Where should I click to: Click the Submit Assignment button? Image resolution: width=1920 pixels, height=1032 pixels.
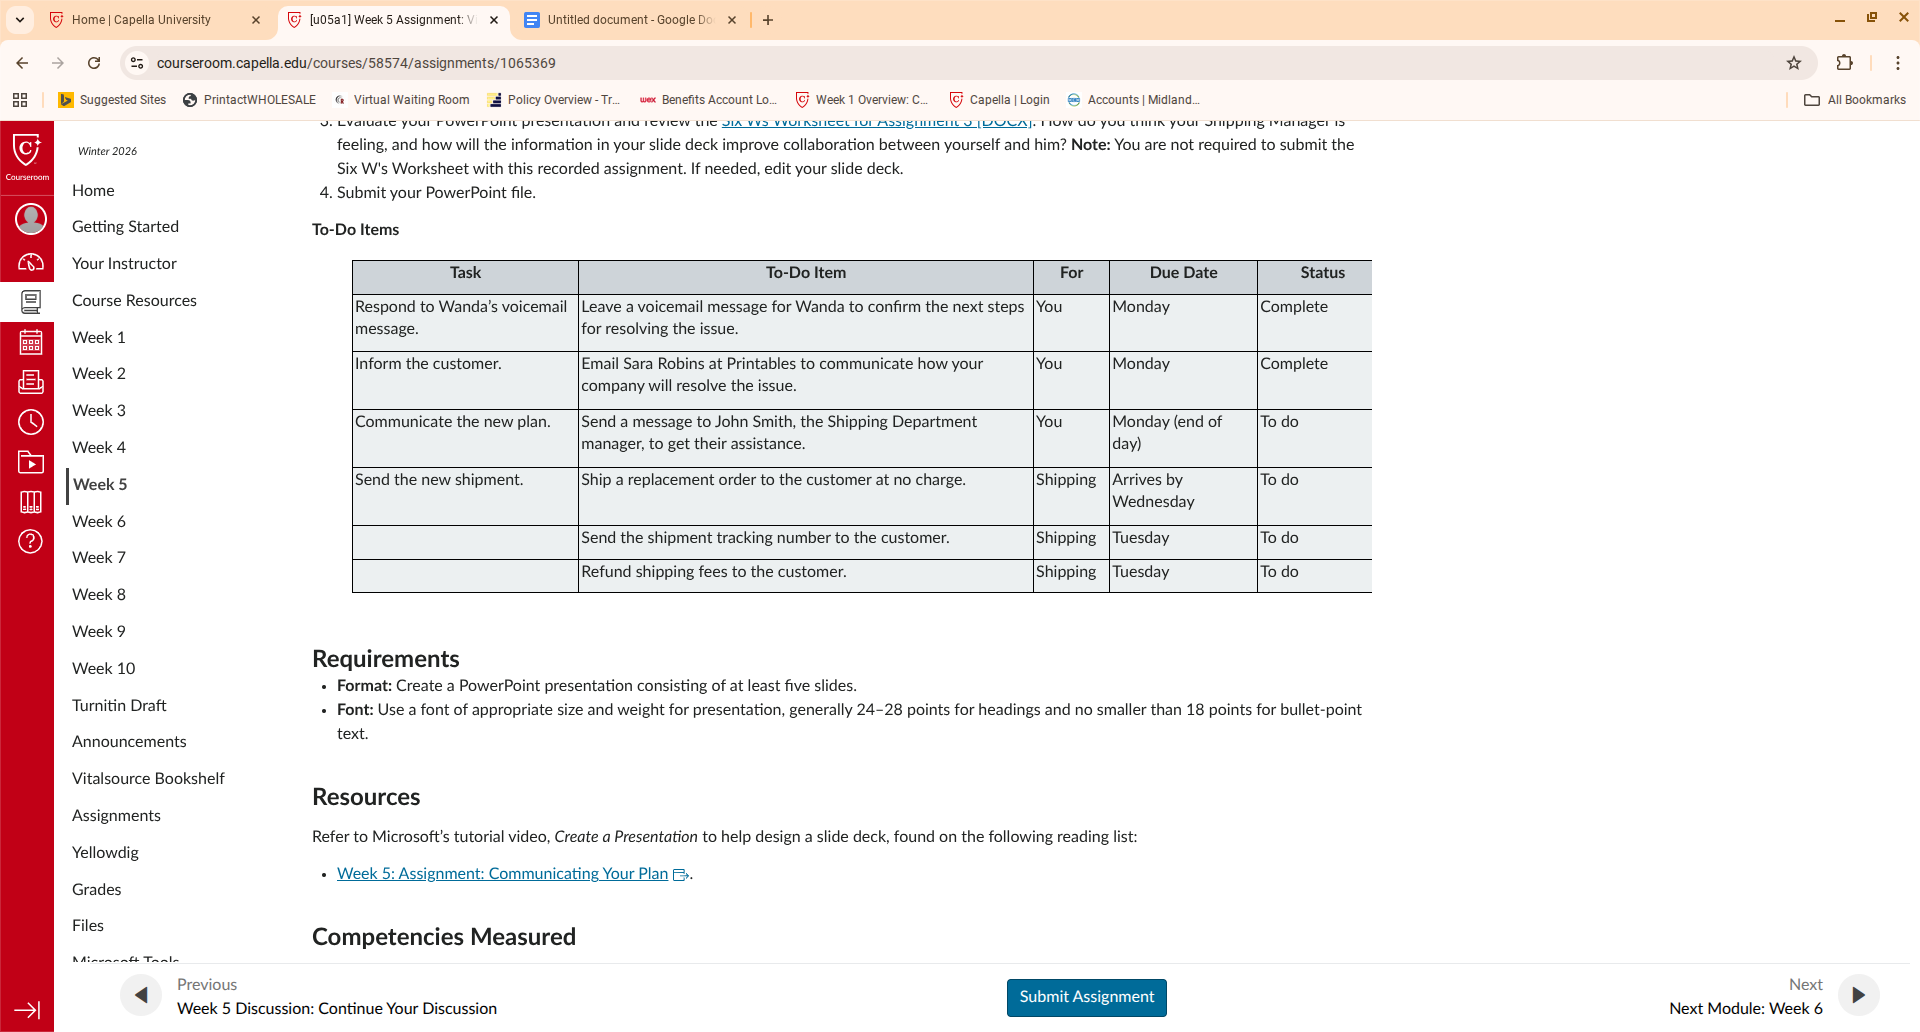pyautogui.click(x=1087, y=997)
